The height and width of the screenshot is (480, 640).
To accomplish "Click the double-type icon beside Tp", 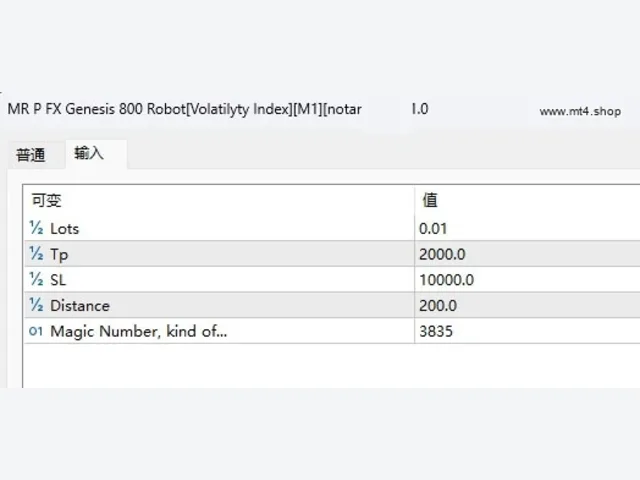I will click(x=36, y=253).
